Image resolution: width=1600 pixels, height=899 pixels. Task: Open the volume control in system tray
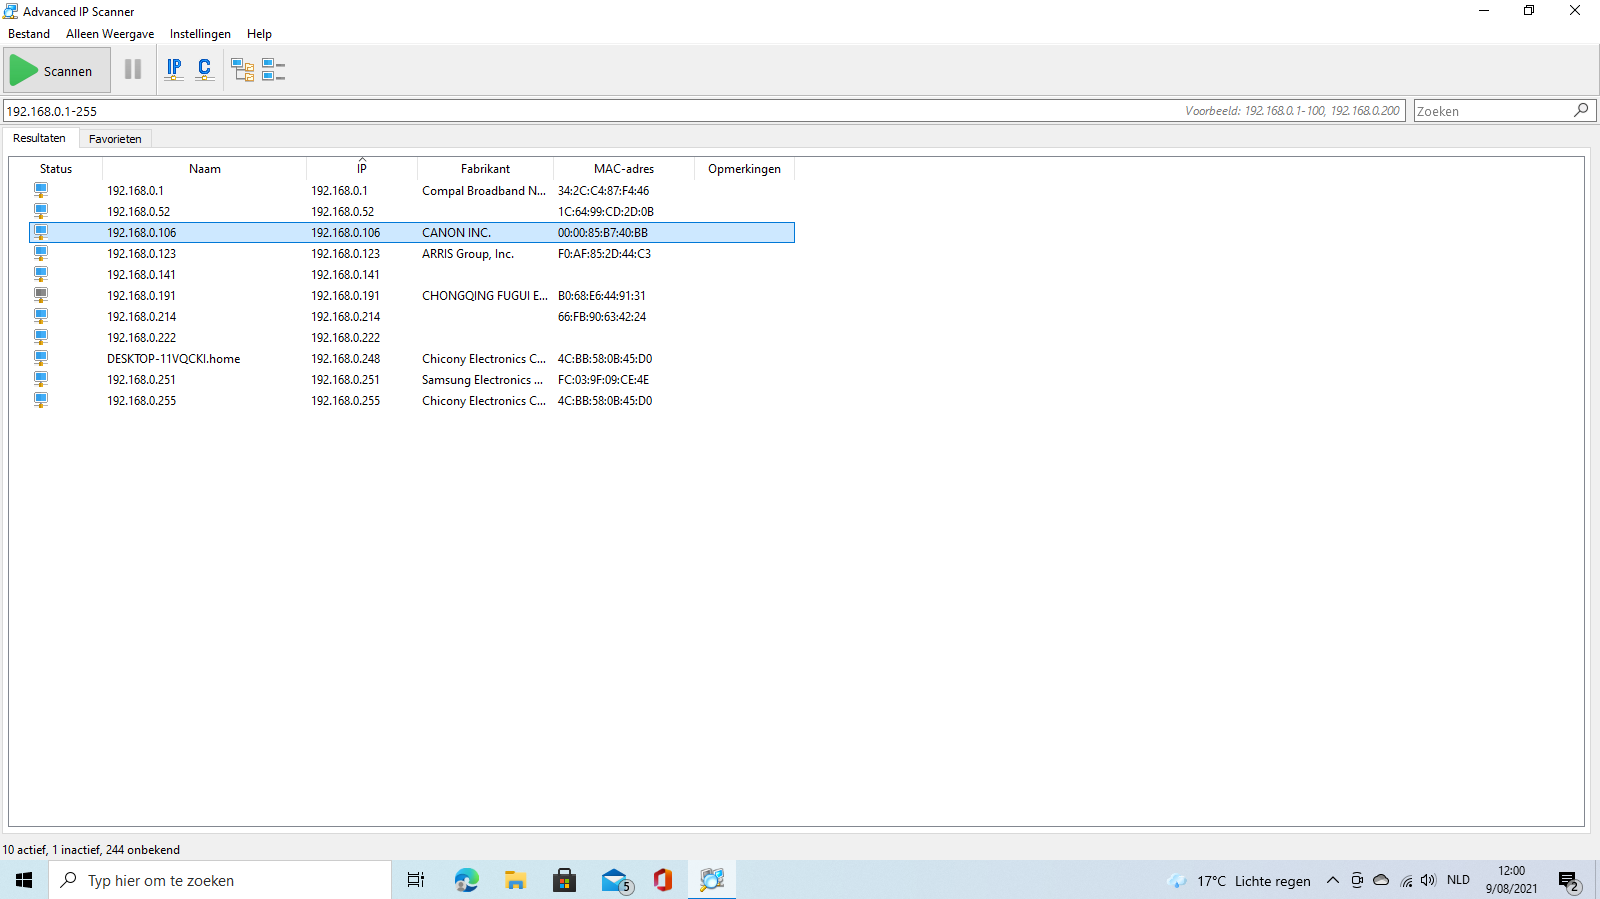[1428, 880]
